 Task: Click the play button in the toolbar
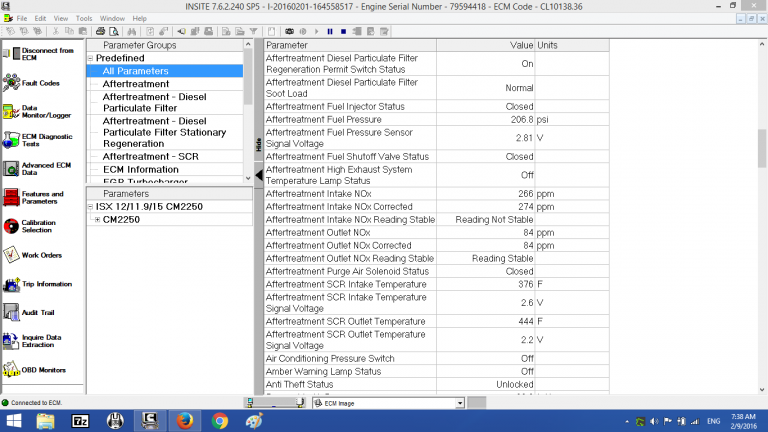coord(316,31)
